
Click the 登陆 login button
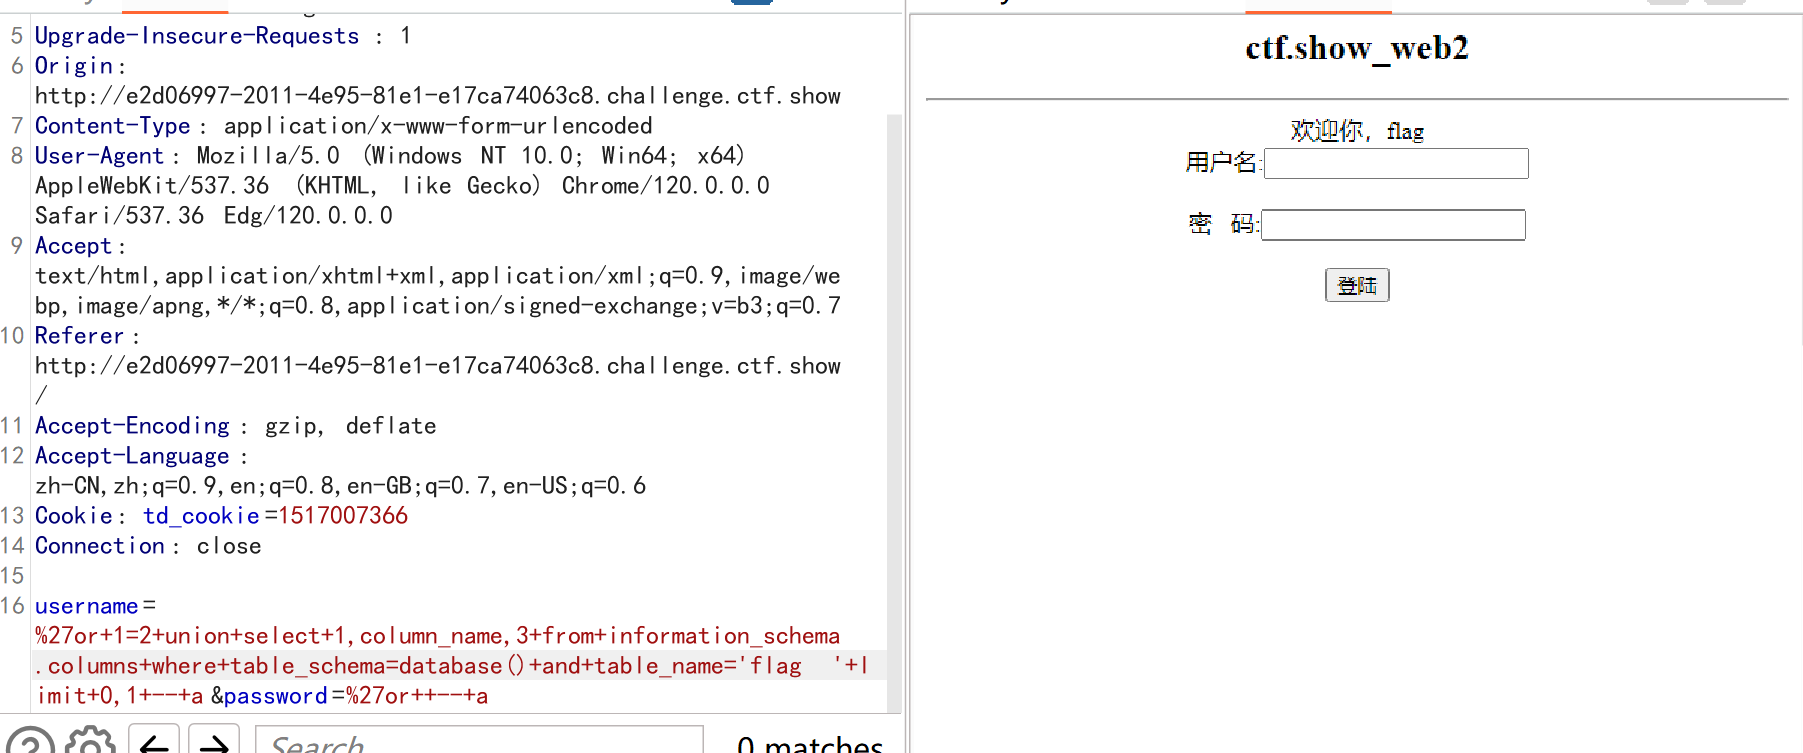(x=1357, y=285)
